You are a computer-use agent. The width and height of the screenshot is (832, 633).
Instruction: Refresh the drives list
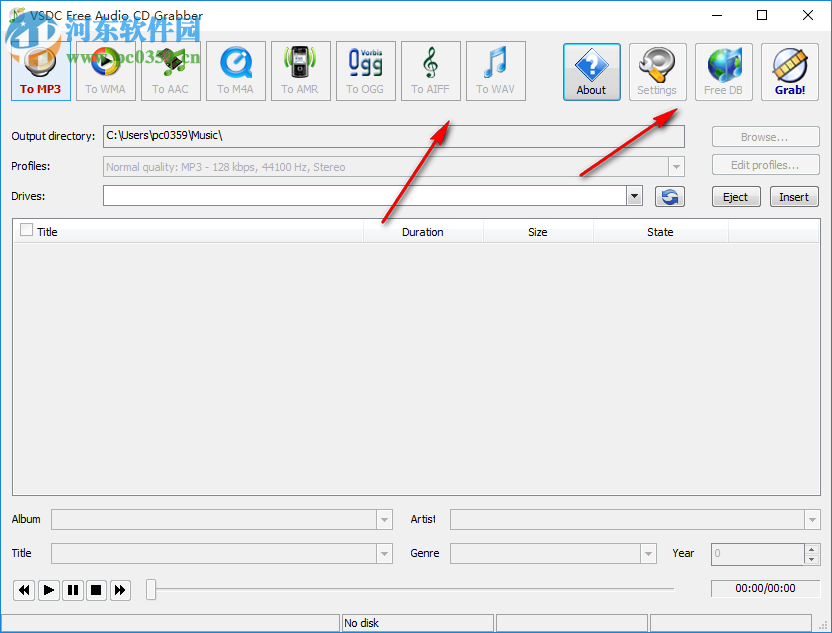[669, 196]
